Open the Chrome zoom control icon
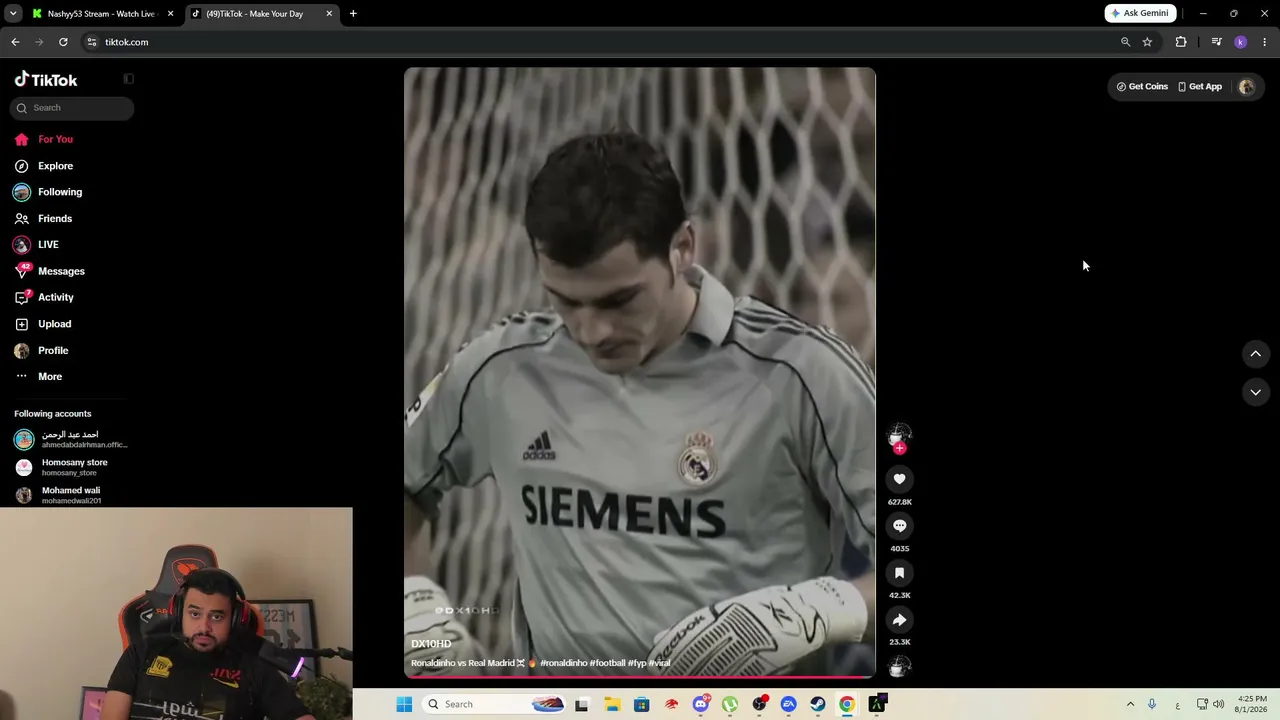The width and height of the screenshot is (1280, 720). (1125, 42)
